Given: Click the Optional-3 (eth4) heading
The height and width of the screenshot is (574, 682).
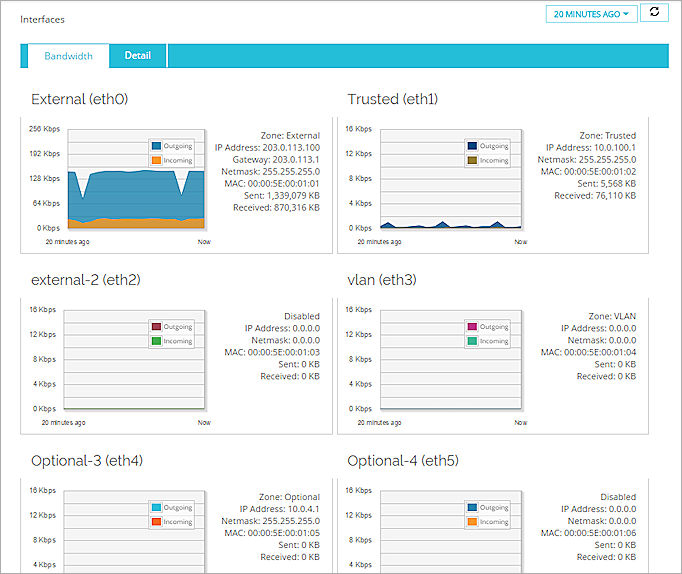Looking at the screenshot, I should [87, 461].
